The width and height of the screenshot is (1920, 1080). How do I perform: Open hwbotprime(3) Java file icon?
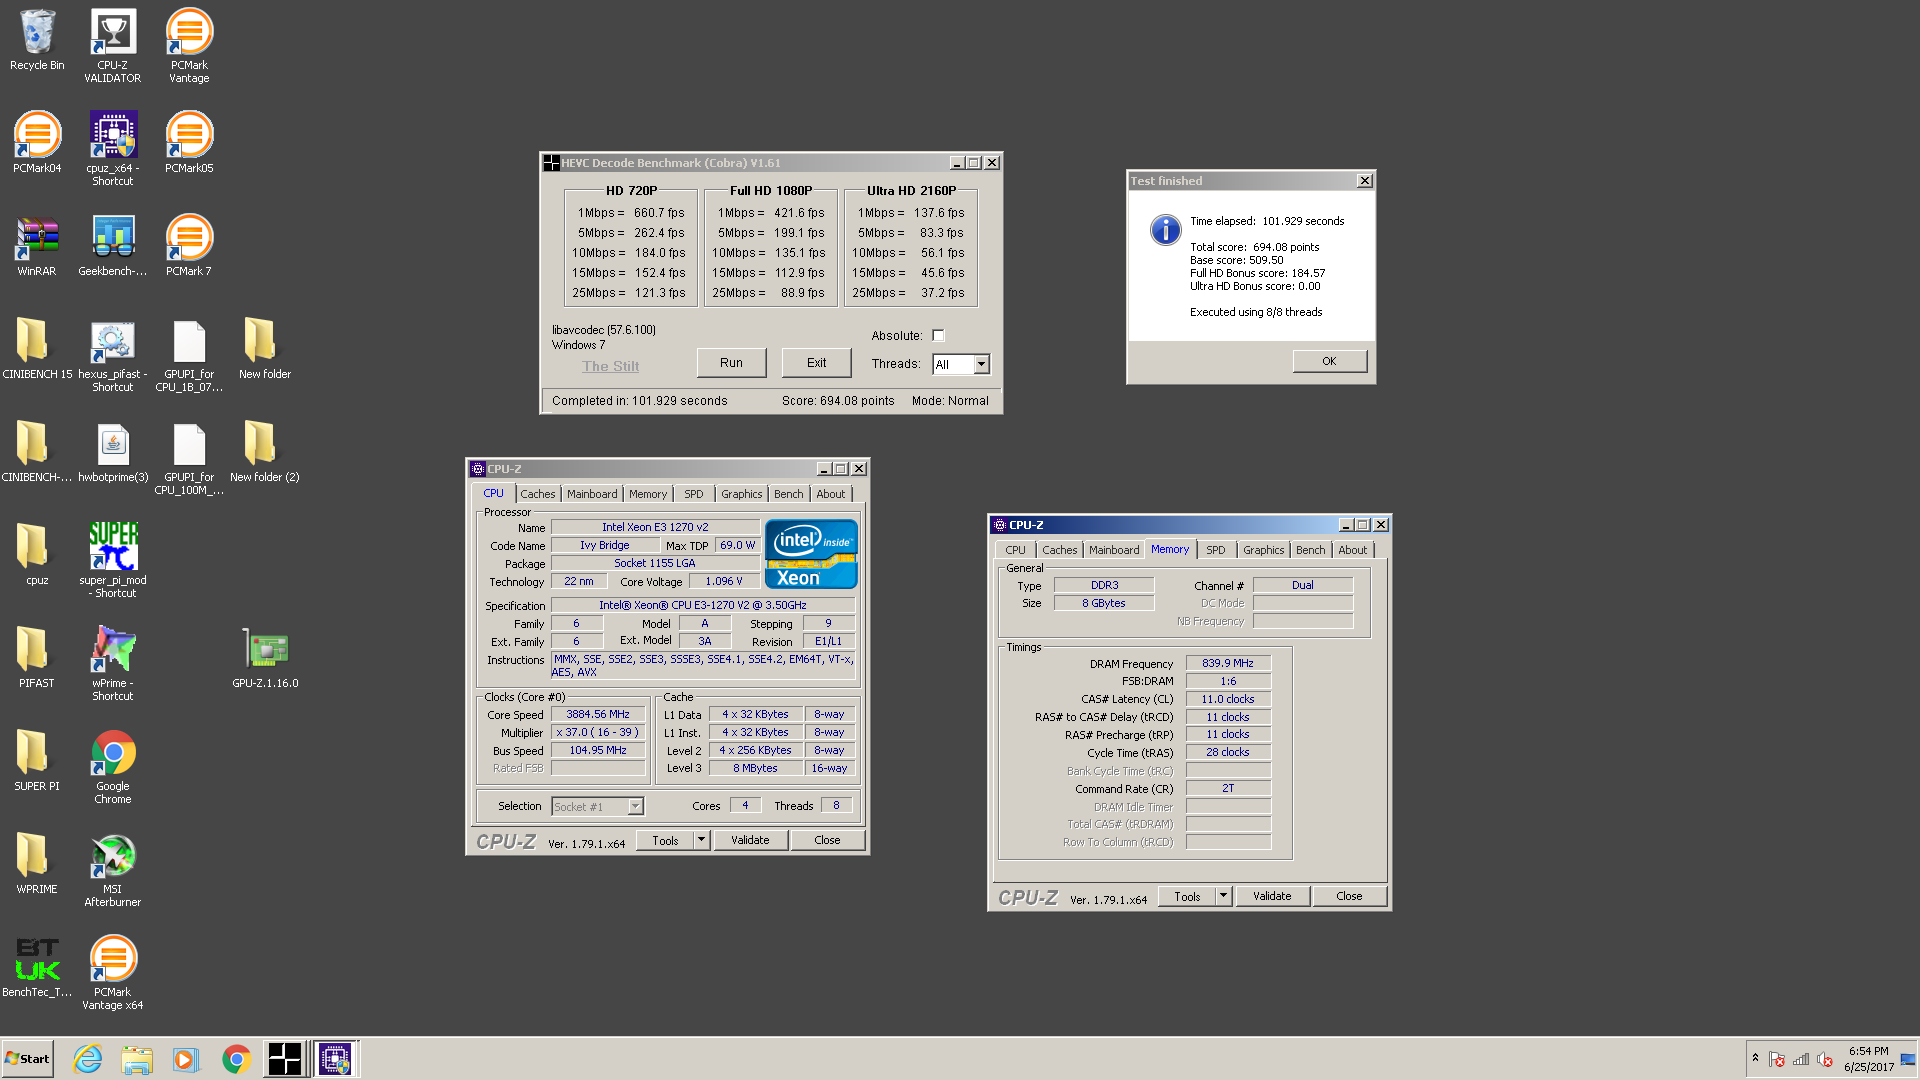[113, 452]
